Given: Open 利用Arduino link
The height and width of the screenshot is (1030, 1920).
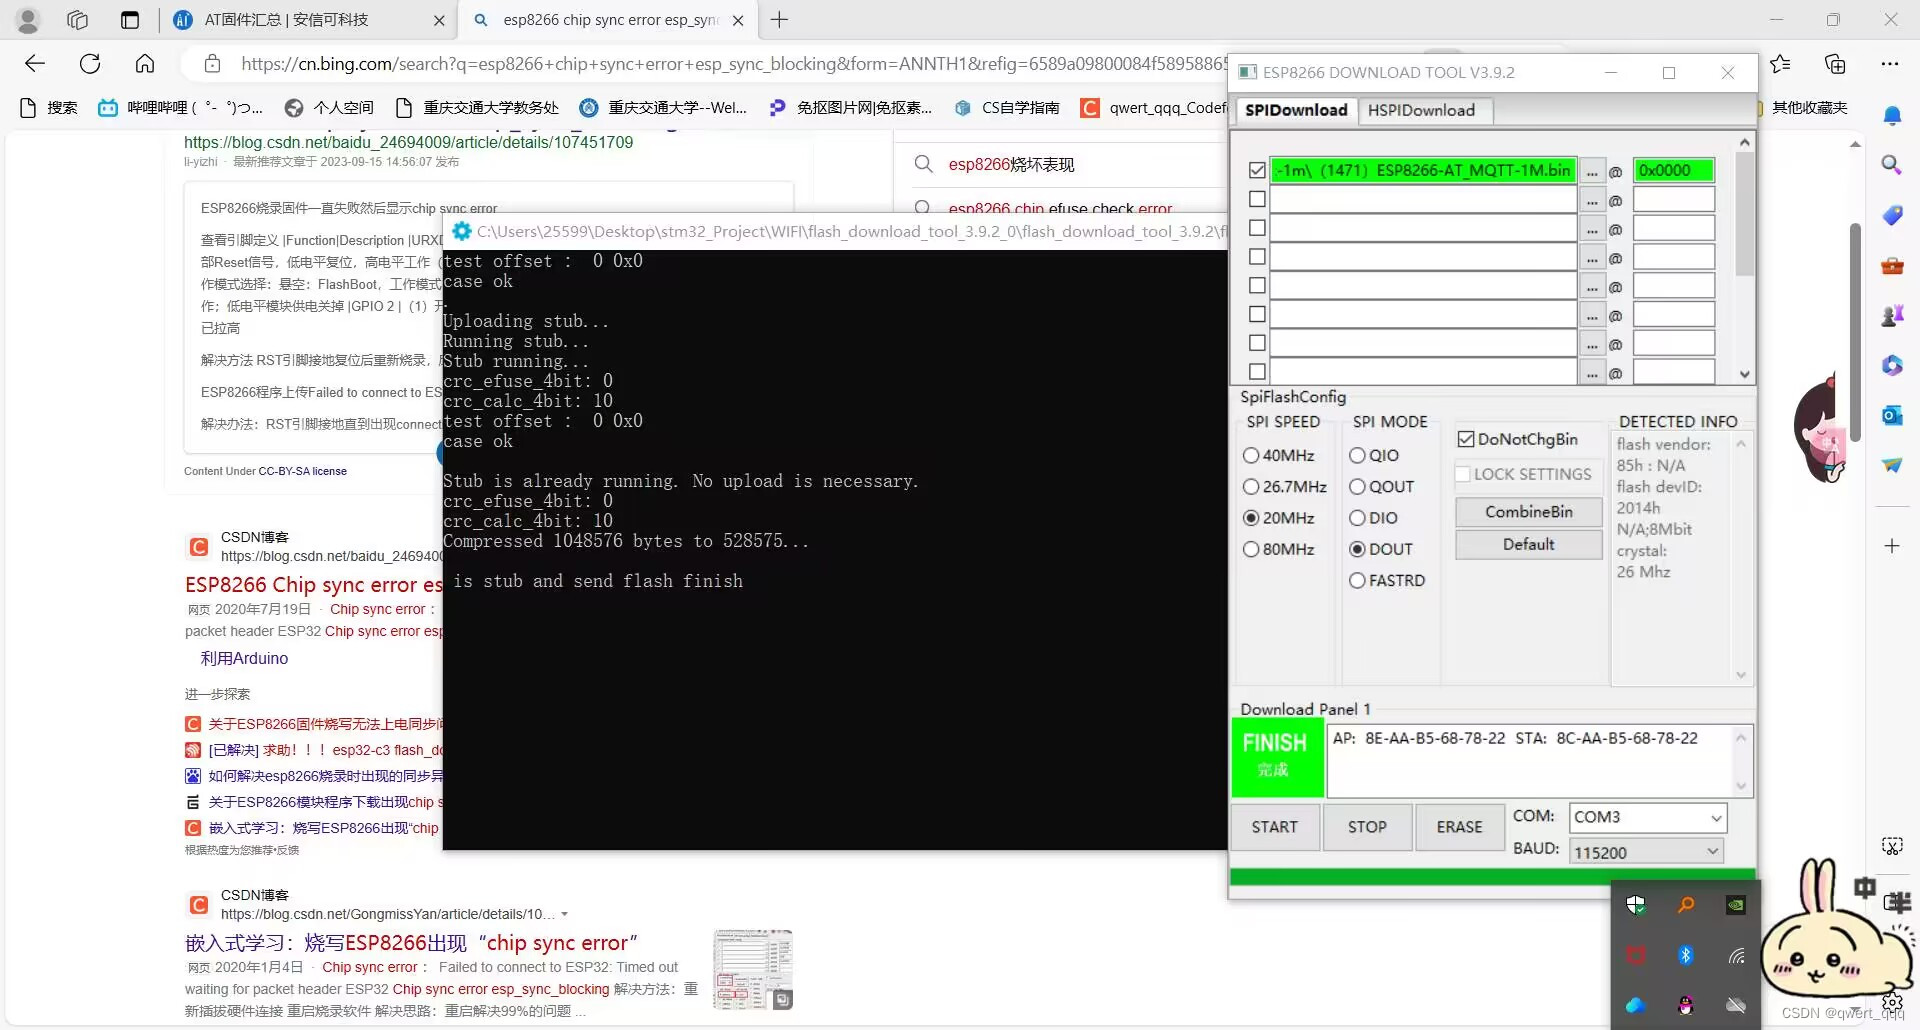Looking at the screenshot, I should click(244, 658).
